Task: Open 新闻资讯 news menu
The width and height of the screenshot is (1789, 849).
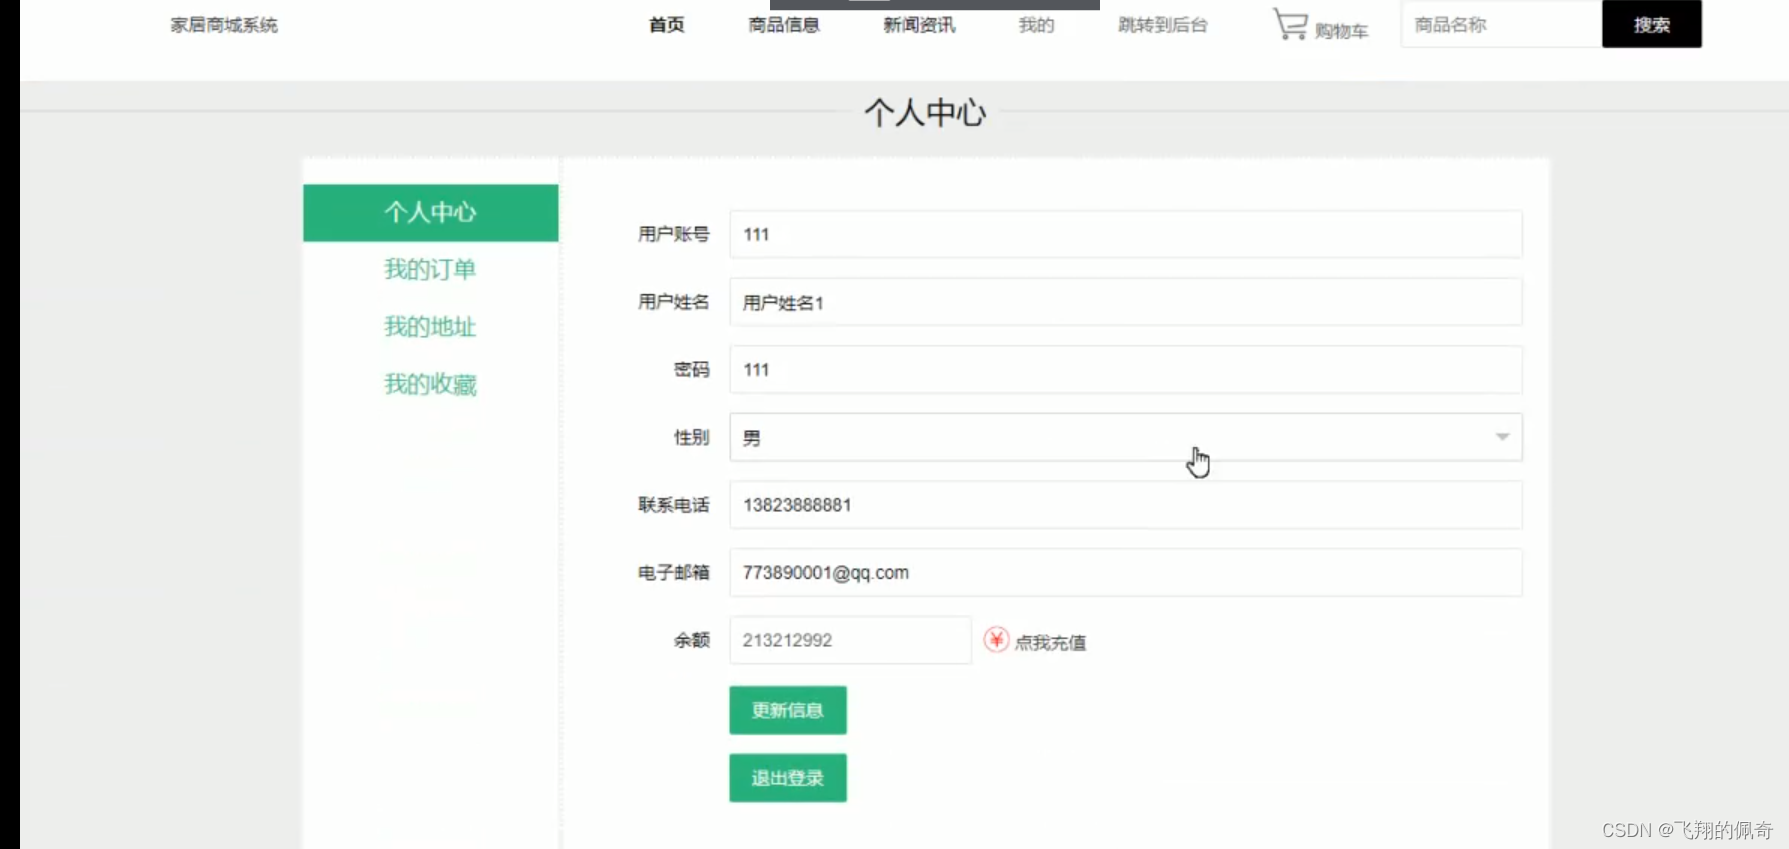Action: pos(919,25)
